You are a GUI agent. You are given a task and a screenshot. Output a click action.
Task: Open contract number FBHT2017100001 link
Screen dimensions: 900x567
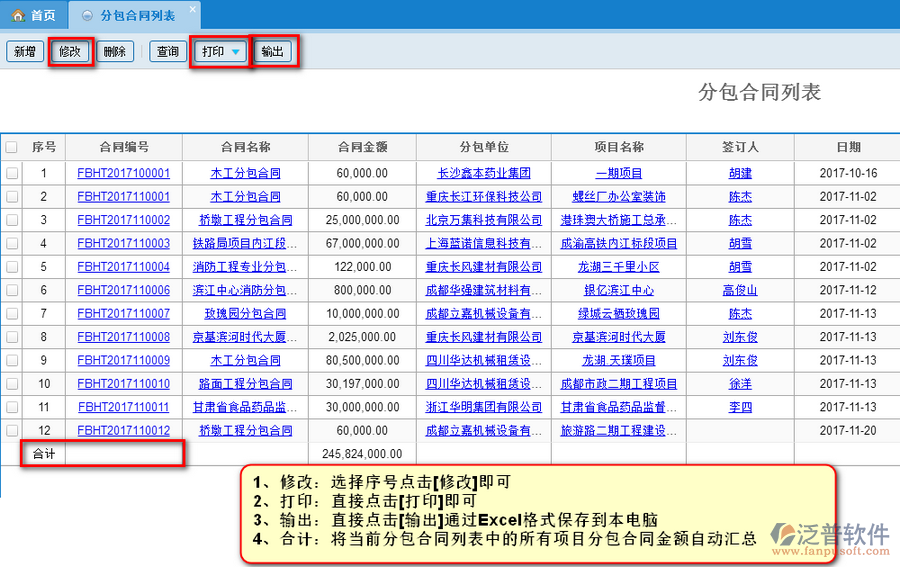(x=123, y=174)
